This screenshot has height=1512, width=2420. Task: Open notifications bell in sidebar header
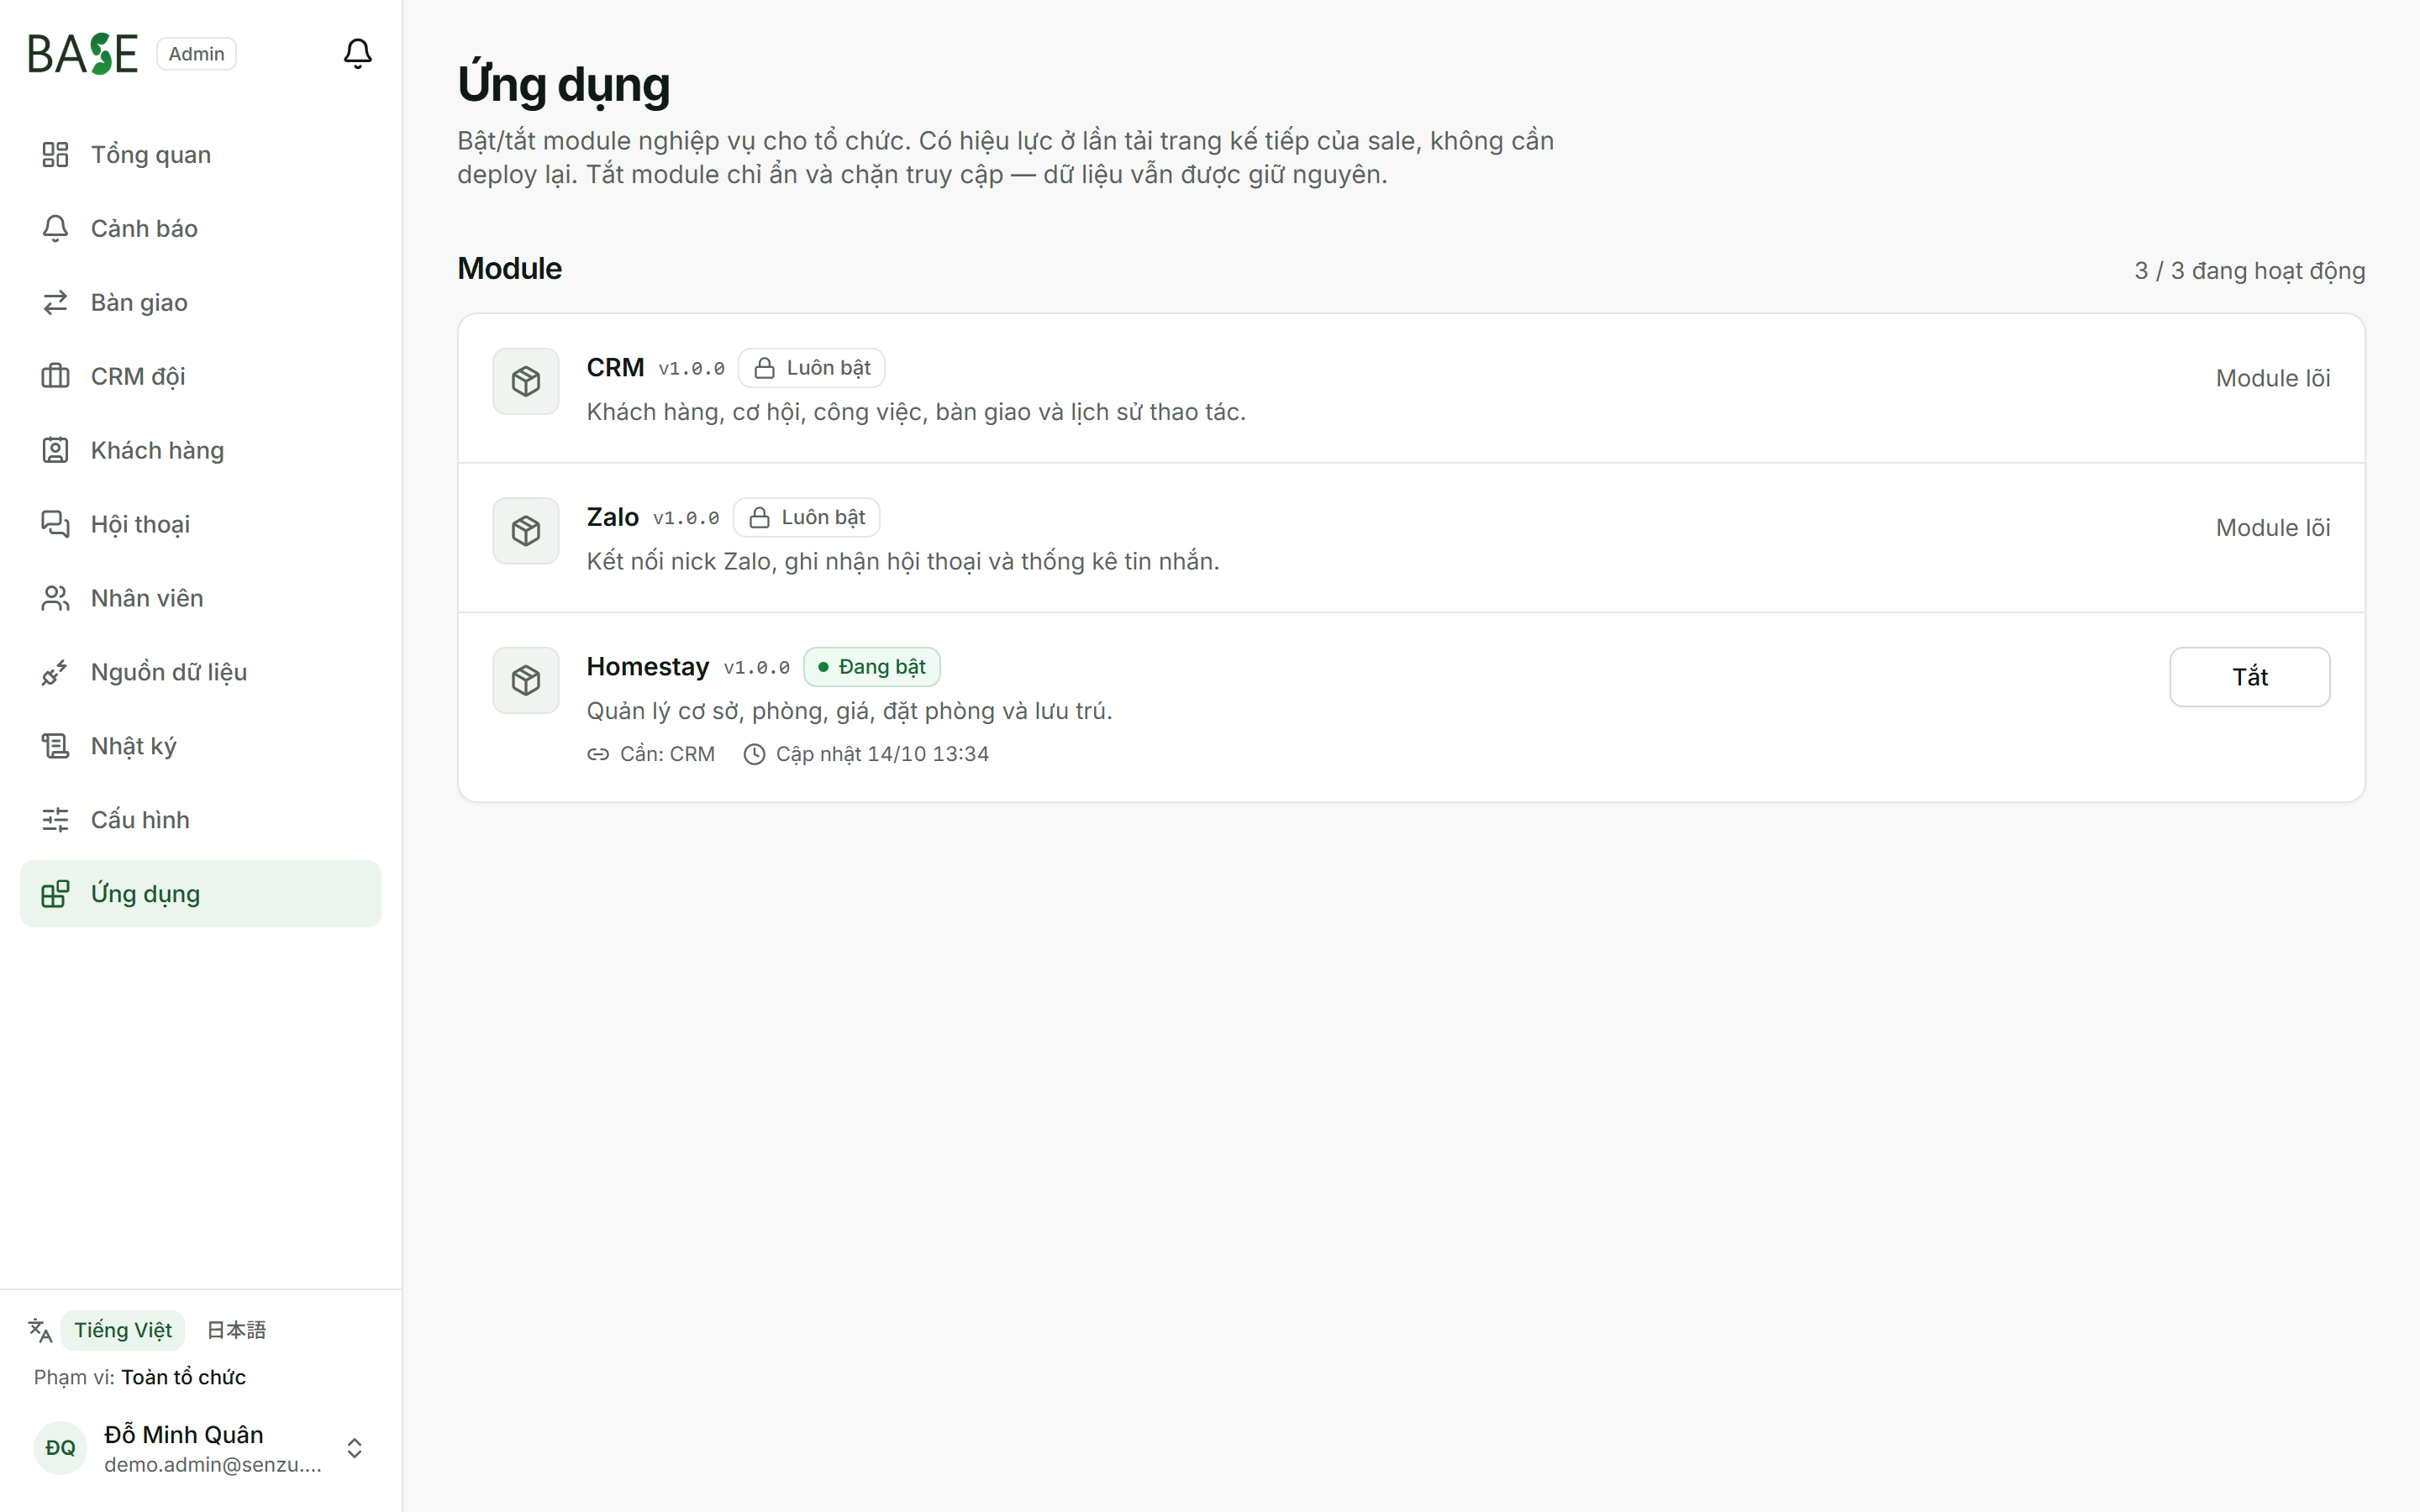(357, 53)
